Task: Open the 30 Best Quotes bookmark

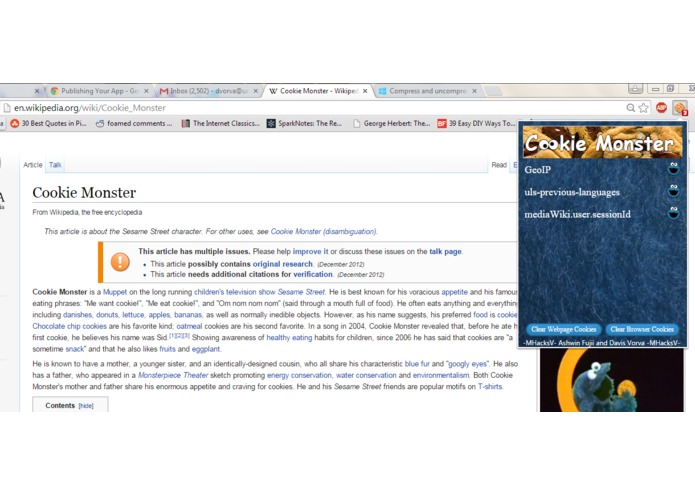Action: click(49, 124)
